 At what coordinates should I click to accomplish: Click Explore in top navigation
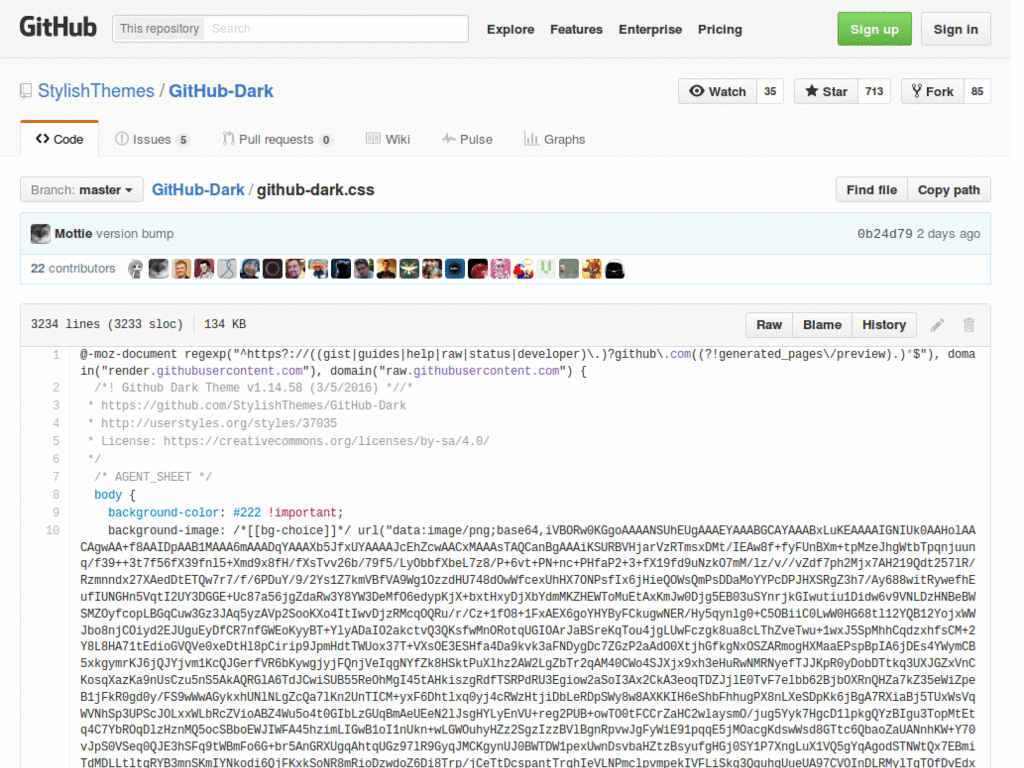510,29
